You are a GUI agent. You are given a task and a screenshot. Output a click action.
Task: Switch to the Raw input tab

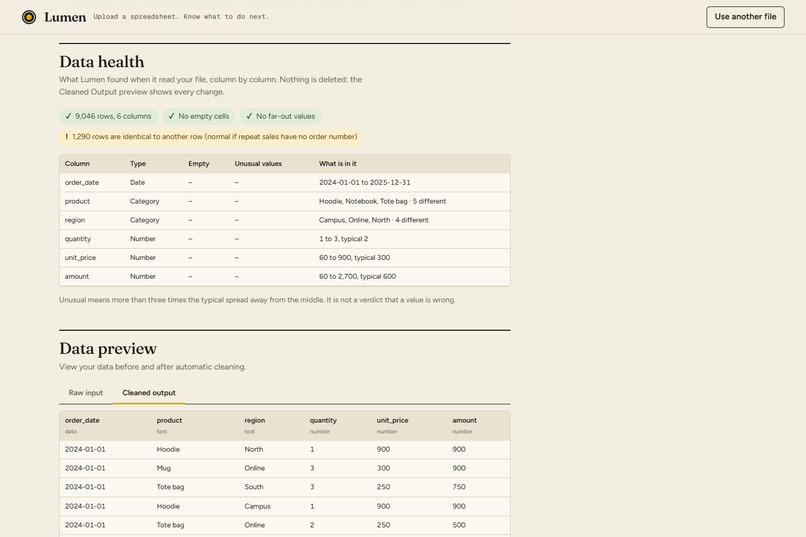pos(86,393)
